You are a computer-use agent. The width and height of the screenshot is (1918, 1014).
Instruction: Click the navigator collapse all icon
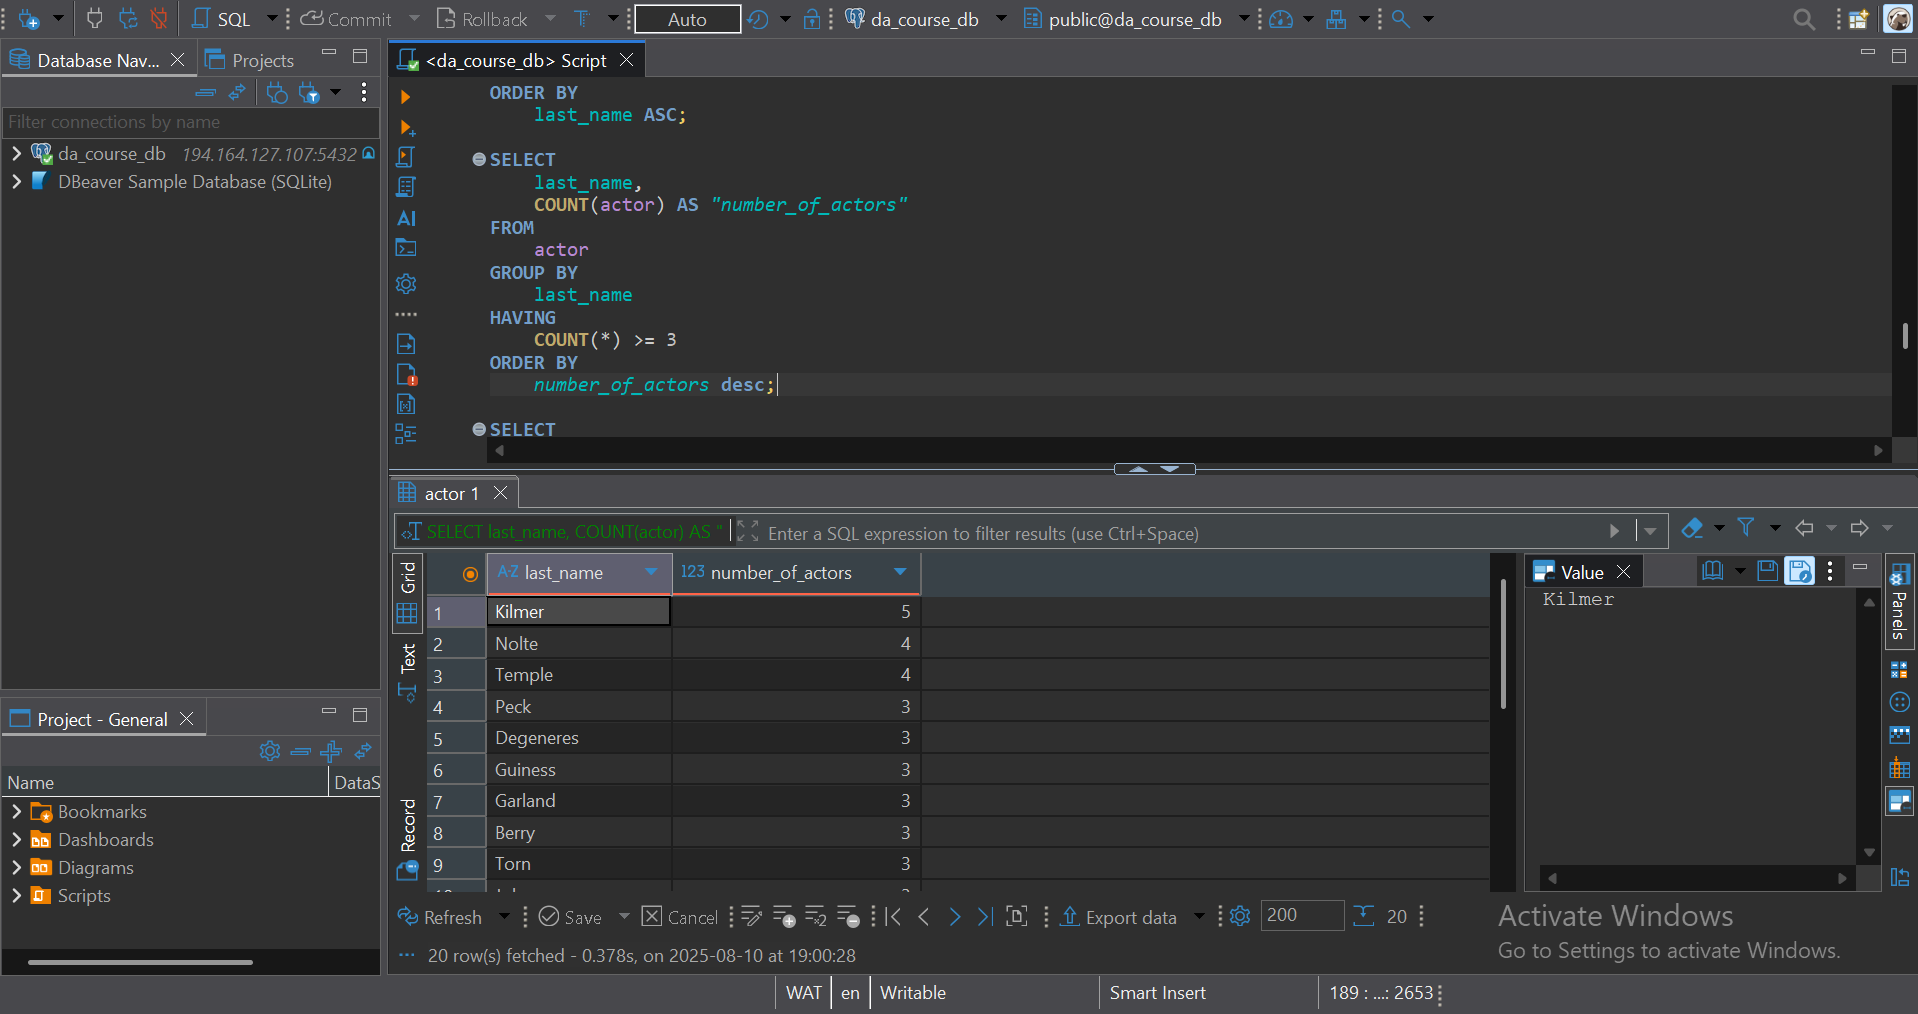click(206, 92)
